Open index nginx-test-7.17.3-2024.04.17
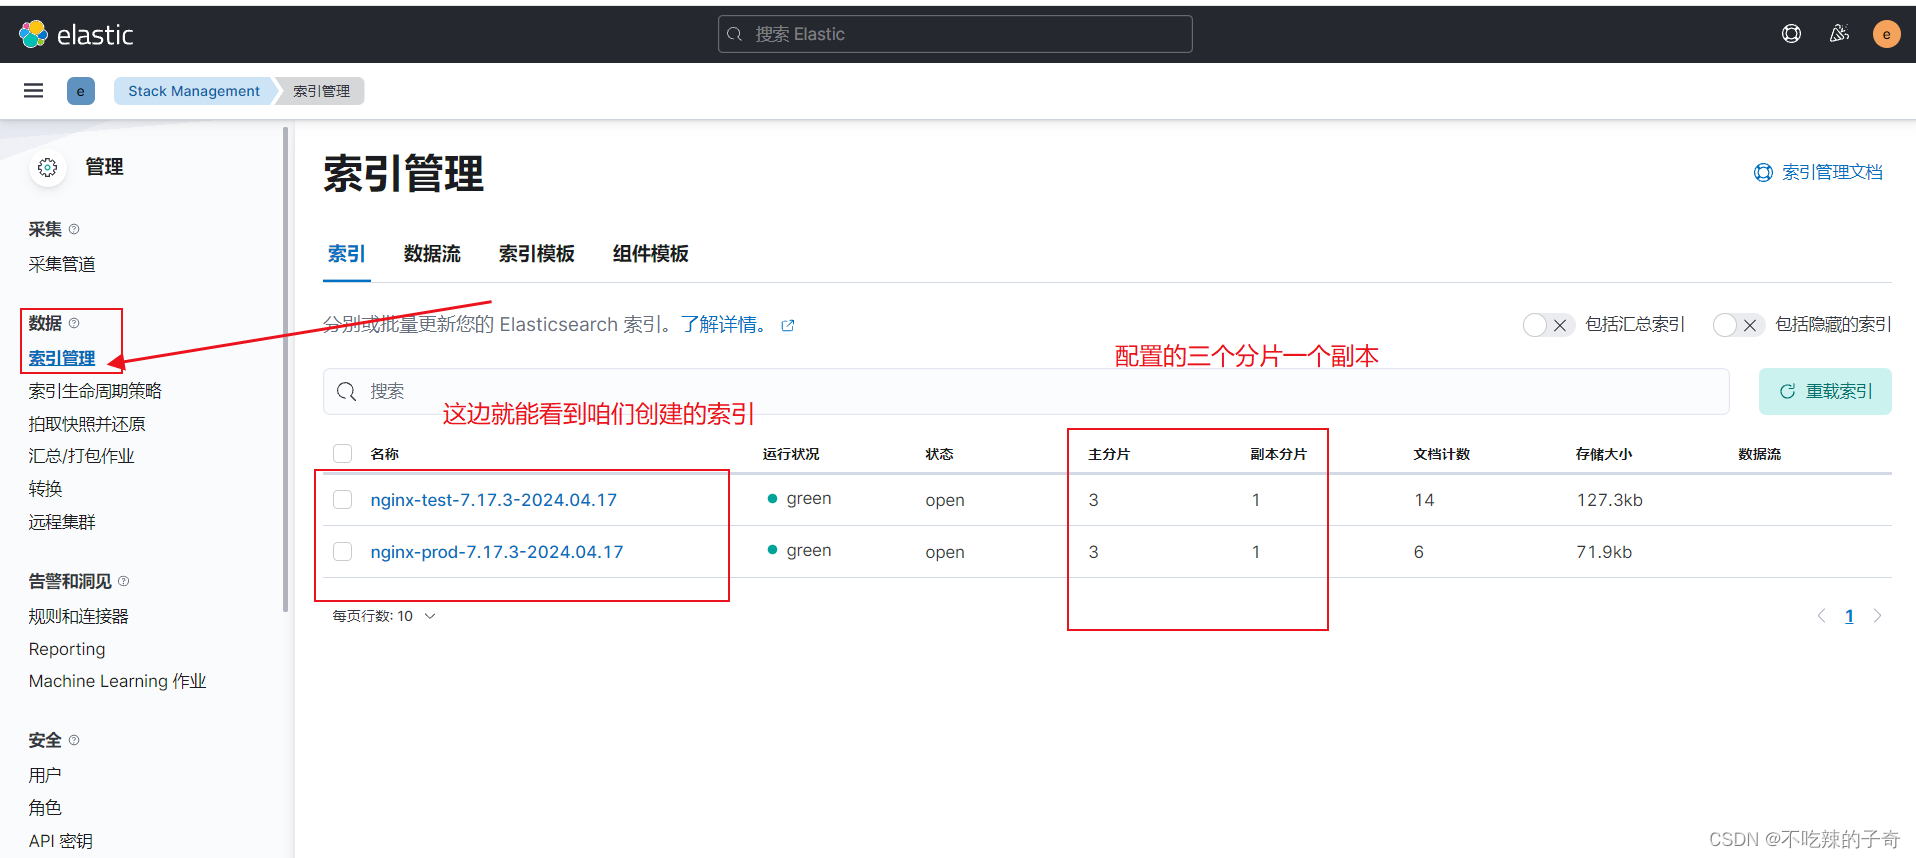The image size is (1916, 858). coord(493,499)
